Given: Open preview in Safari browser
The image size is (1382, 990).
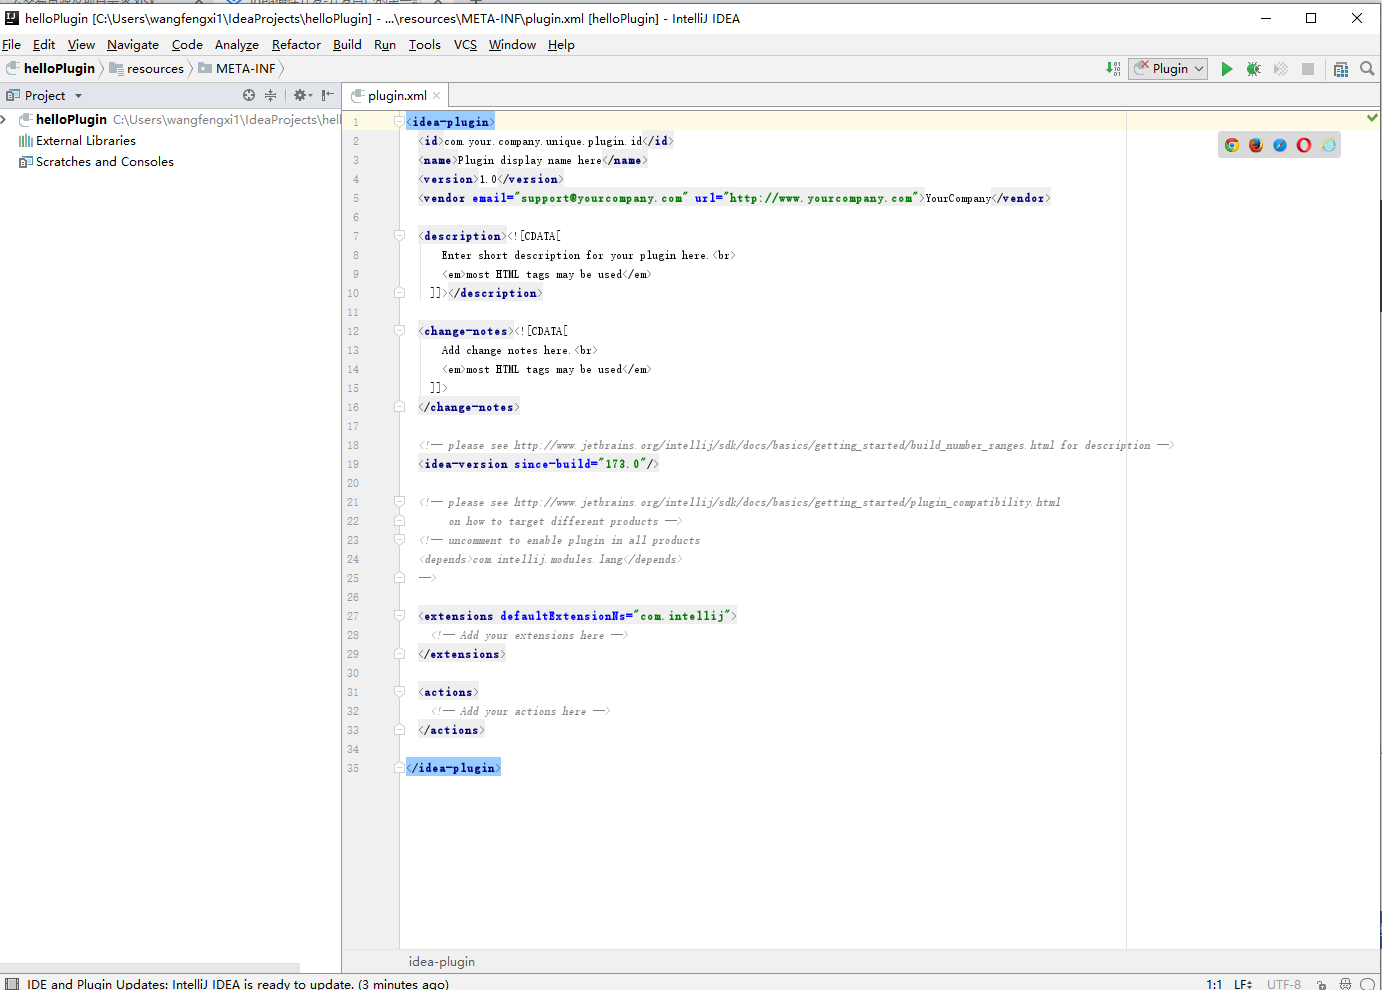Looking at the screenshot, I should pos(1280,145).
